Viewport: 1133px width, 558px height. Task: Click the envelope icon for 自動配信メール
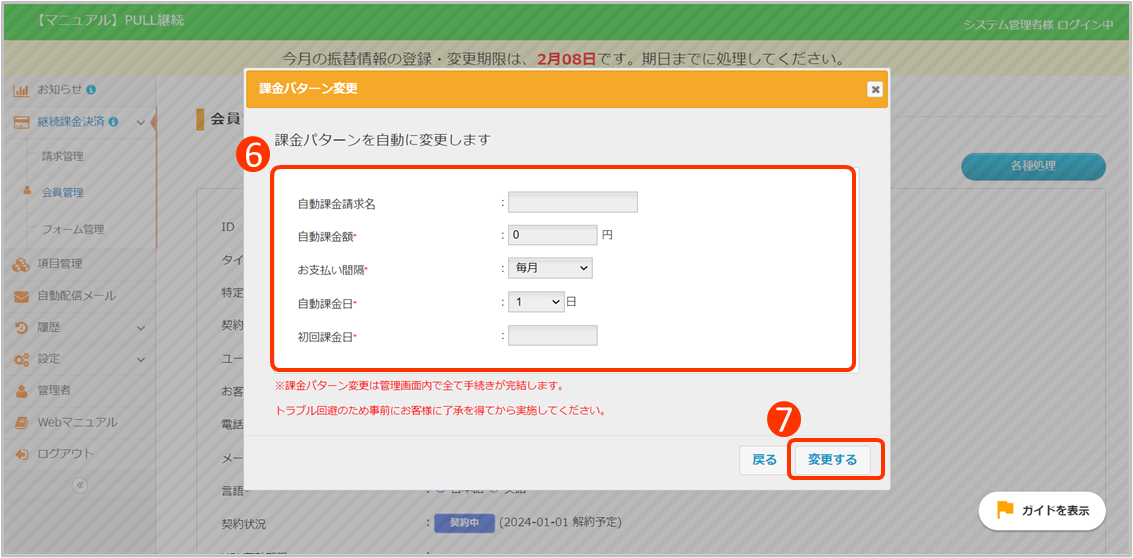click(x=21, y=296)
